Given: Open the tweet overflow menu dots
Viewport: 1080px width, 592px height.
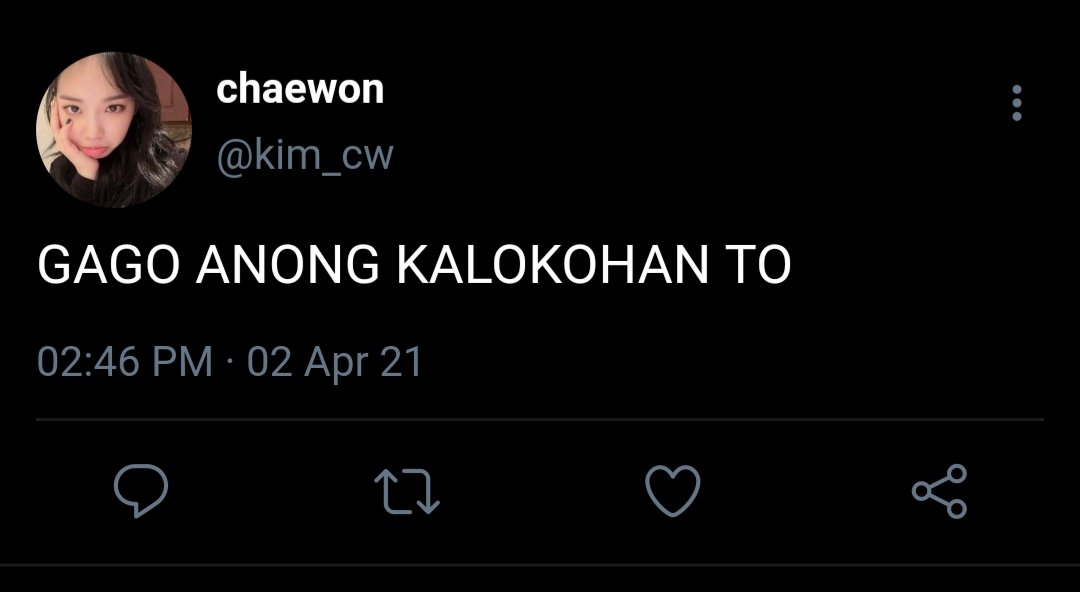Looking at the screenshot, I should tap(1017, 103).
